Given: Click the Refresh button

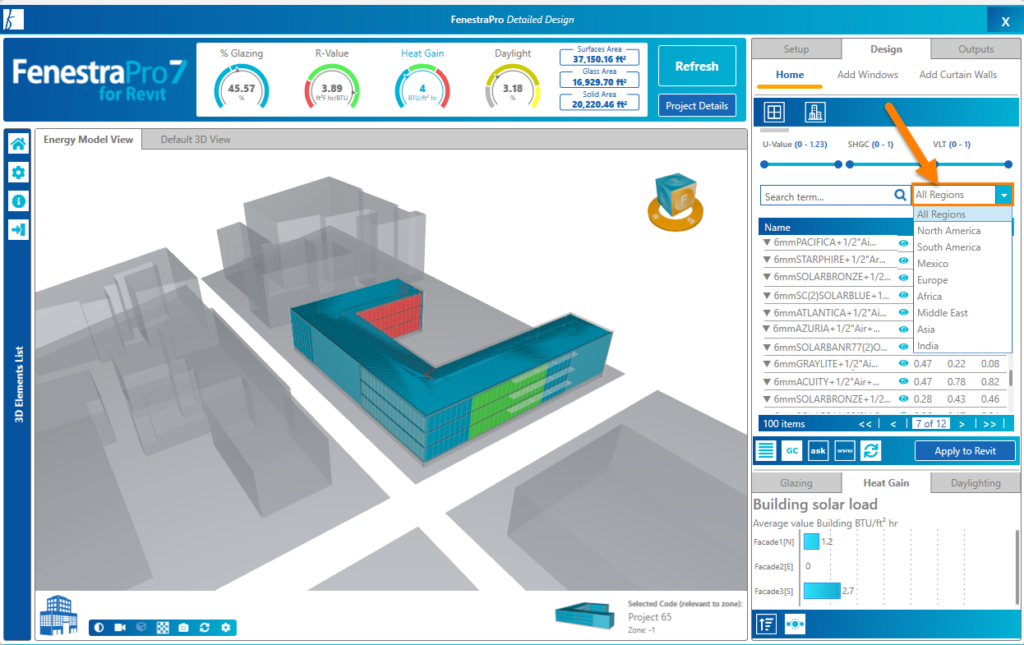Looking at the screenshot, I should click(697, 66).
